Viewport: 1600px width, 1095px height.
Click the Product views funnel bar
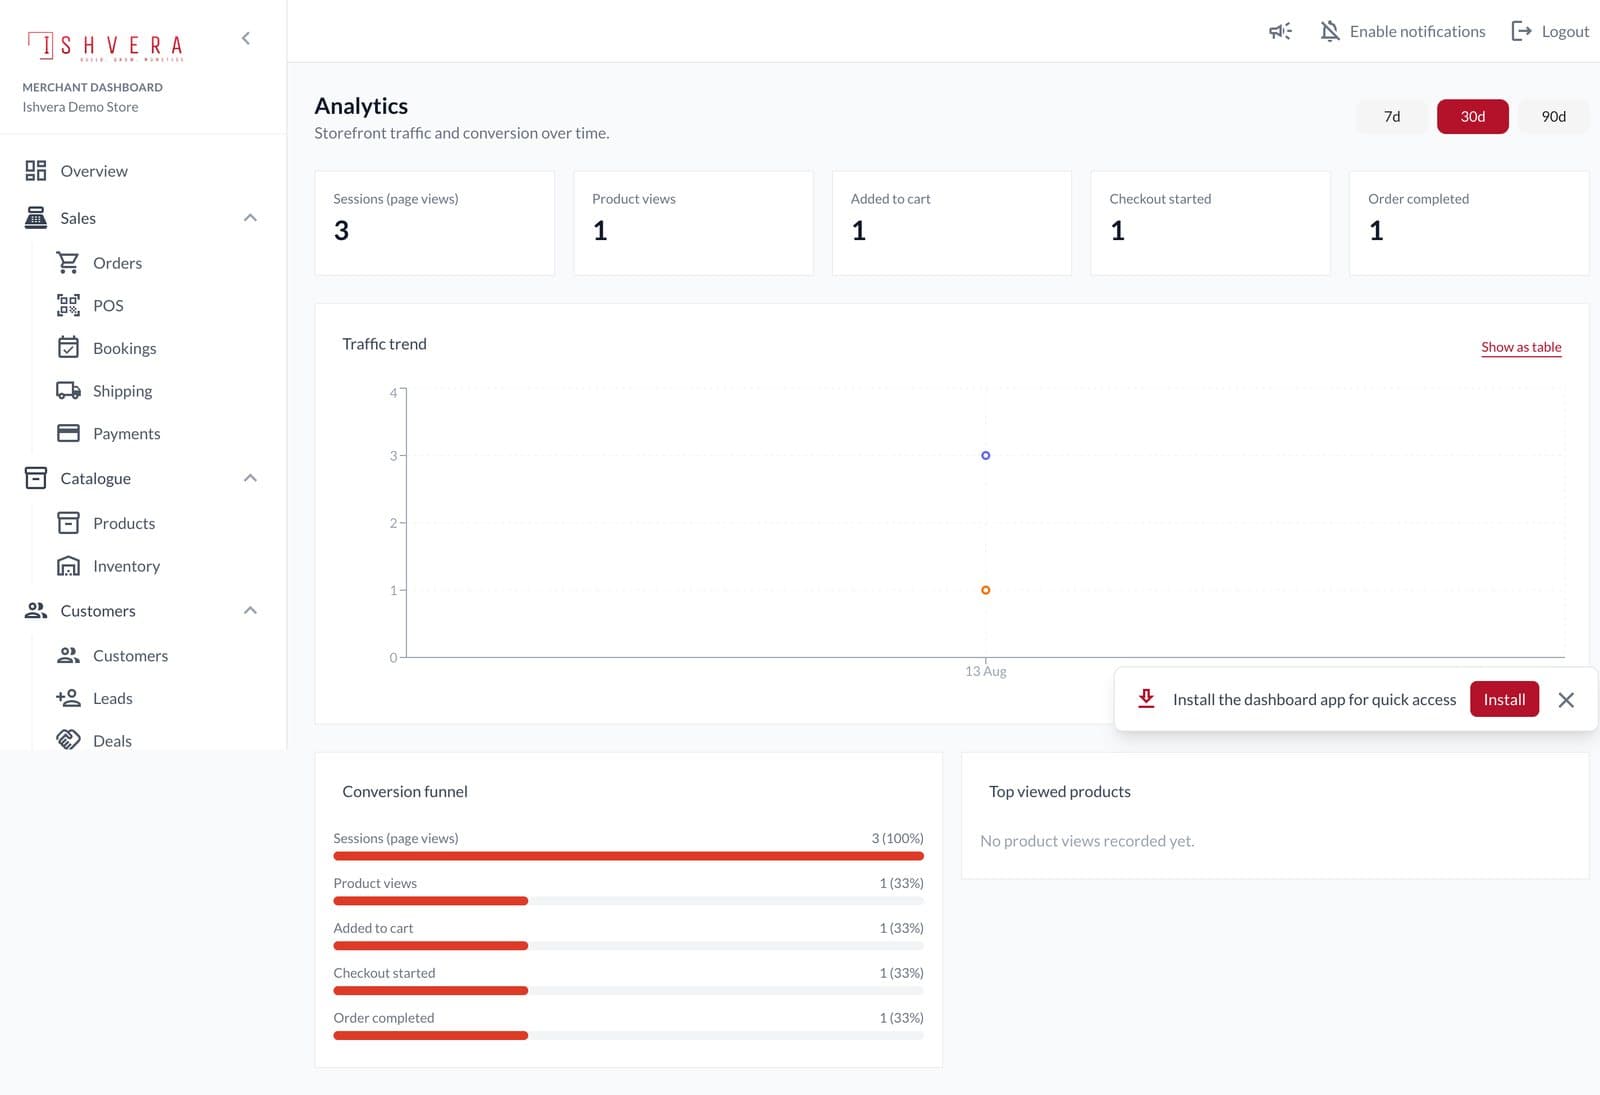[x=628, y=901]
